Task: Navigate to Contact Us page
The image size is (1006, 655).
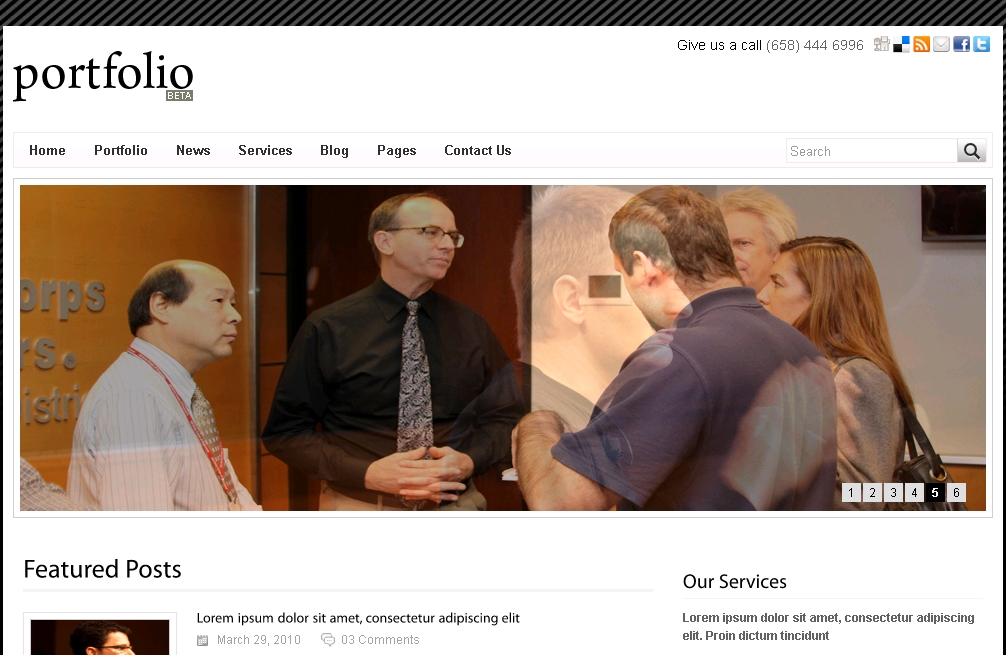Action: 477,150
